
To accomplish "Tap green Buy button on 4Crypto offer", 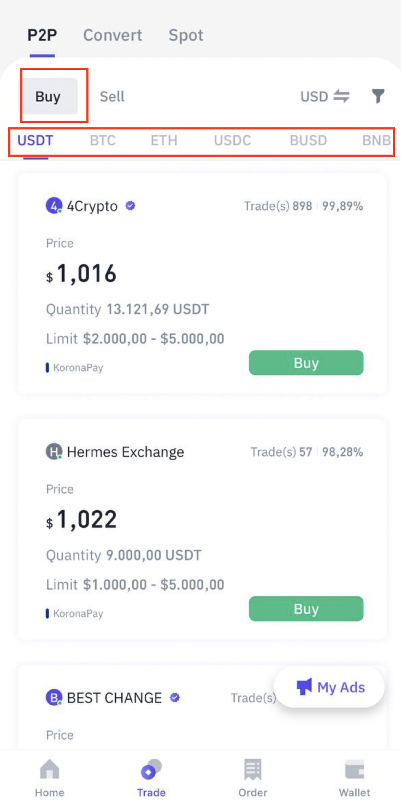I will [x=306, y=363].
